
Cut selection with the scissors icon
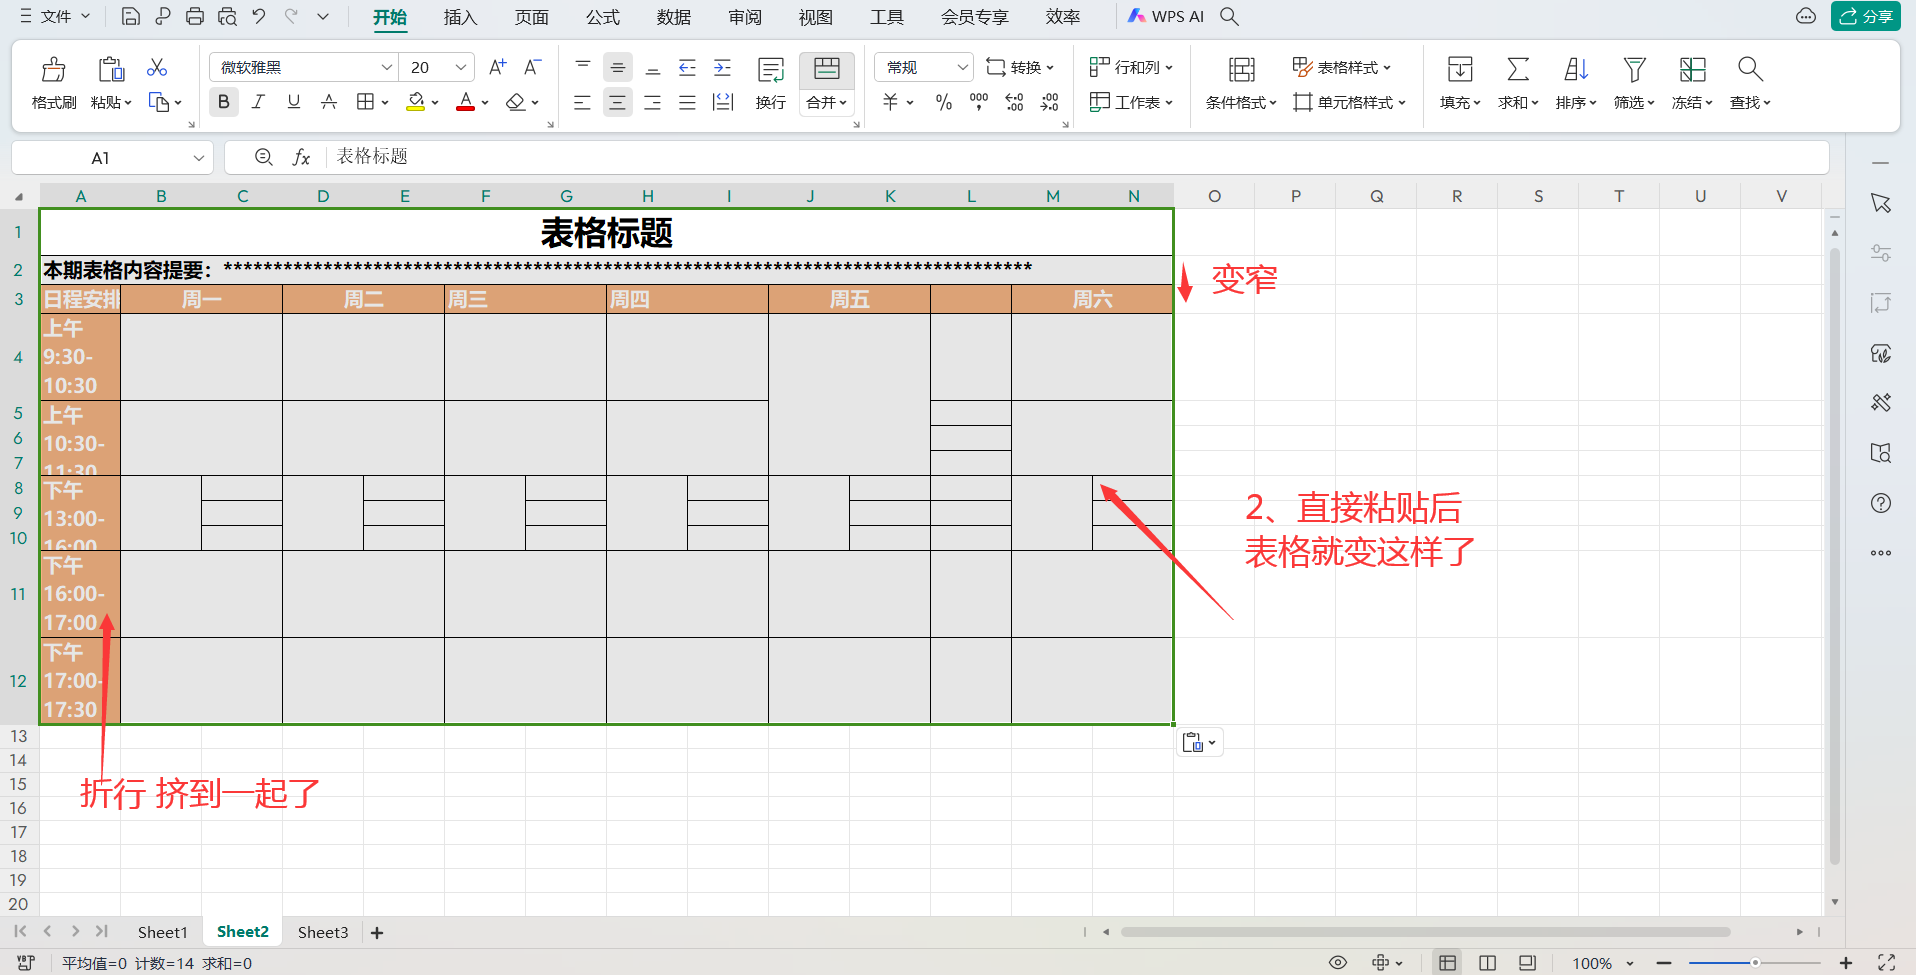[x=157, y=67]
